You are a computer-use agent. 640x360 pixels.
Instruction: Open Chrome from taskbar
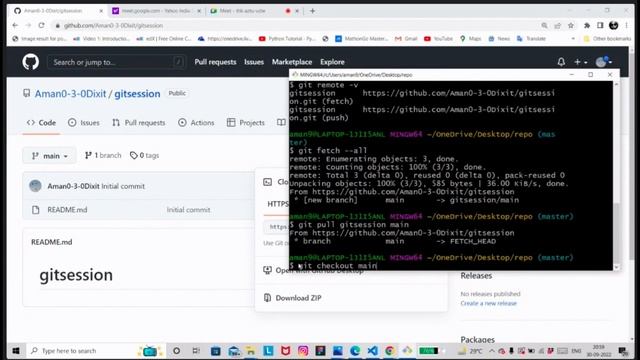(x=390, y=351)
